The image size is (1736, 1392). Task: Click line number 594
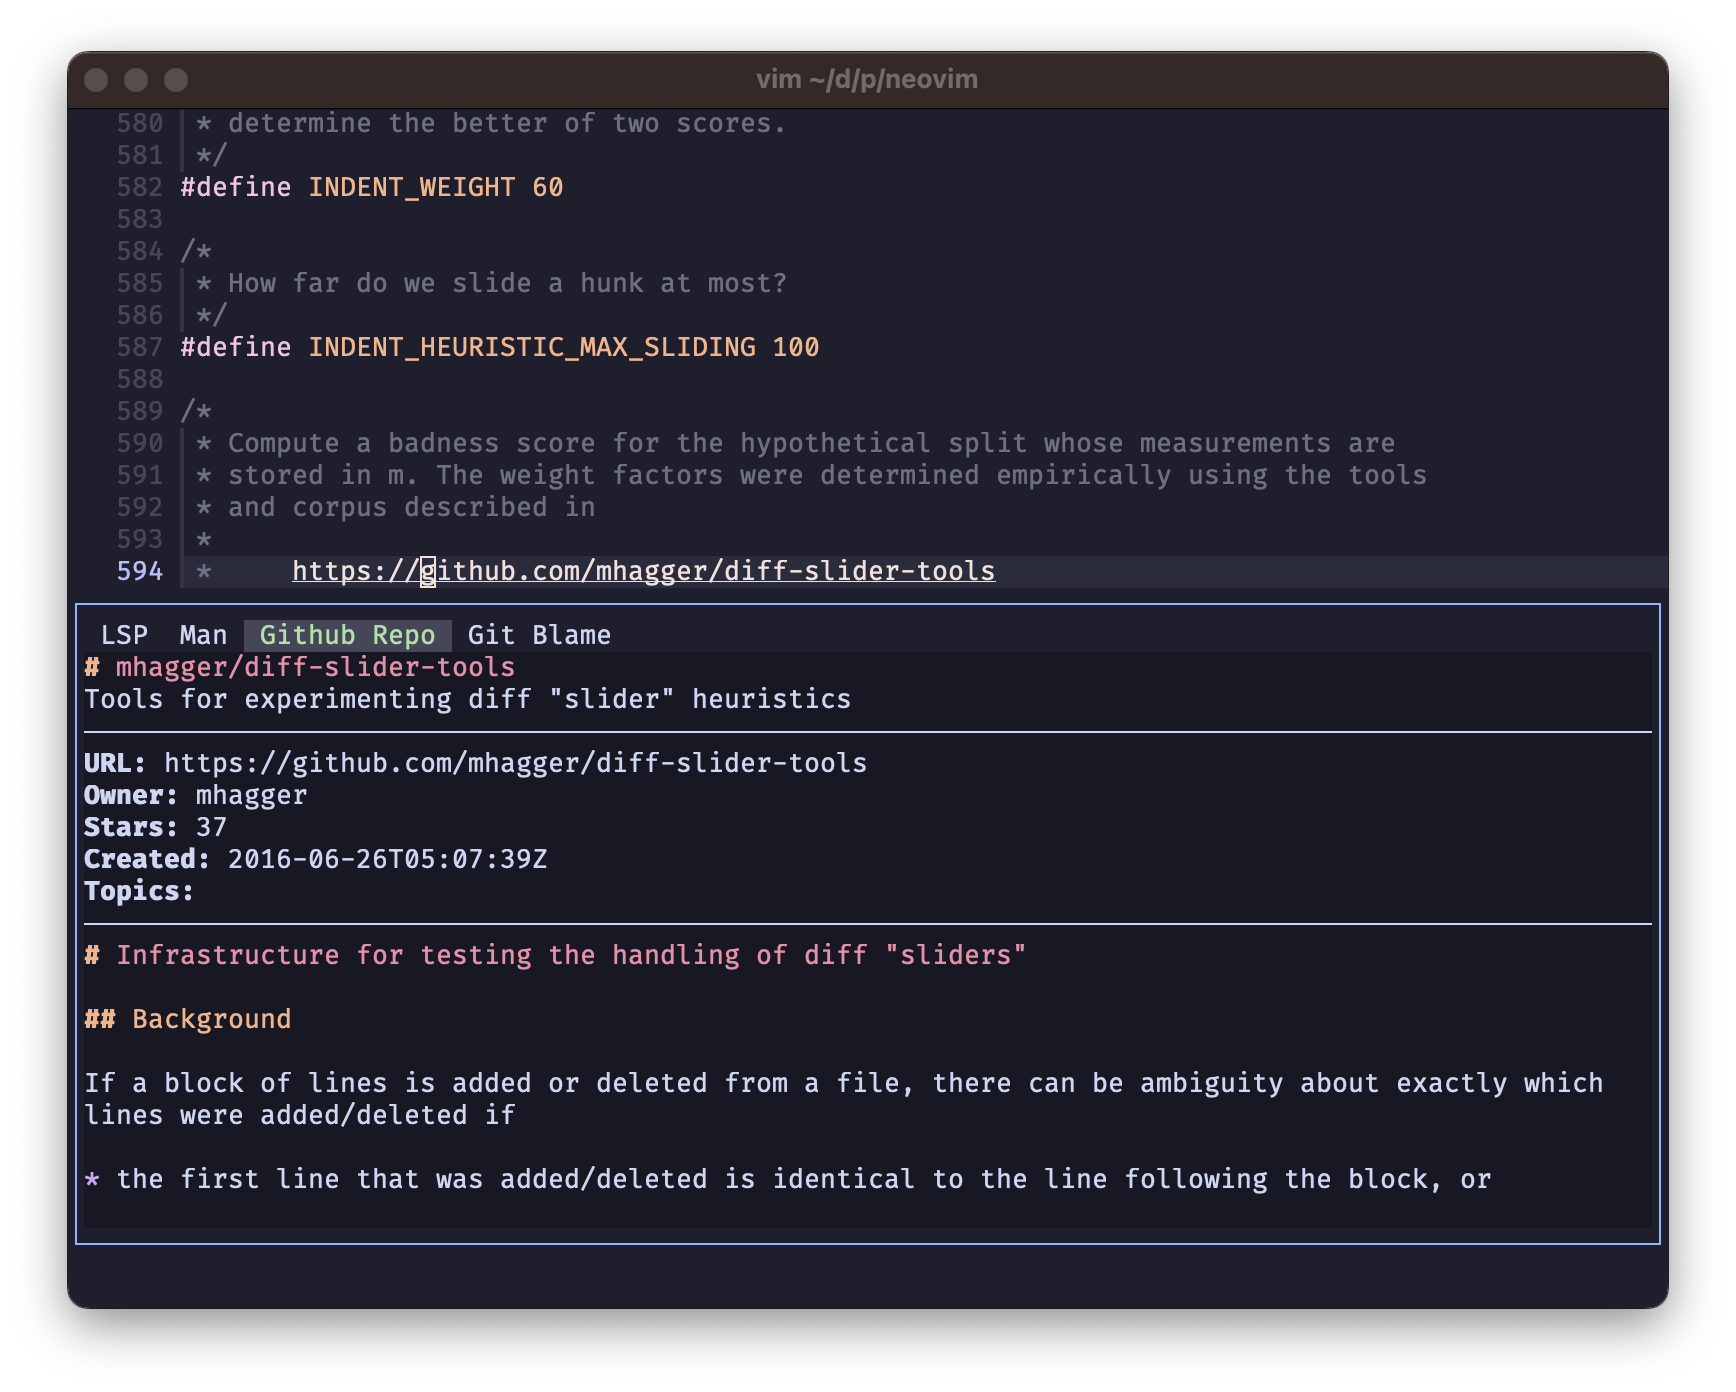pos(139,571)
